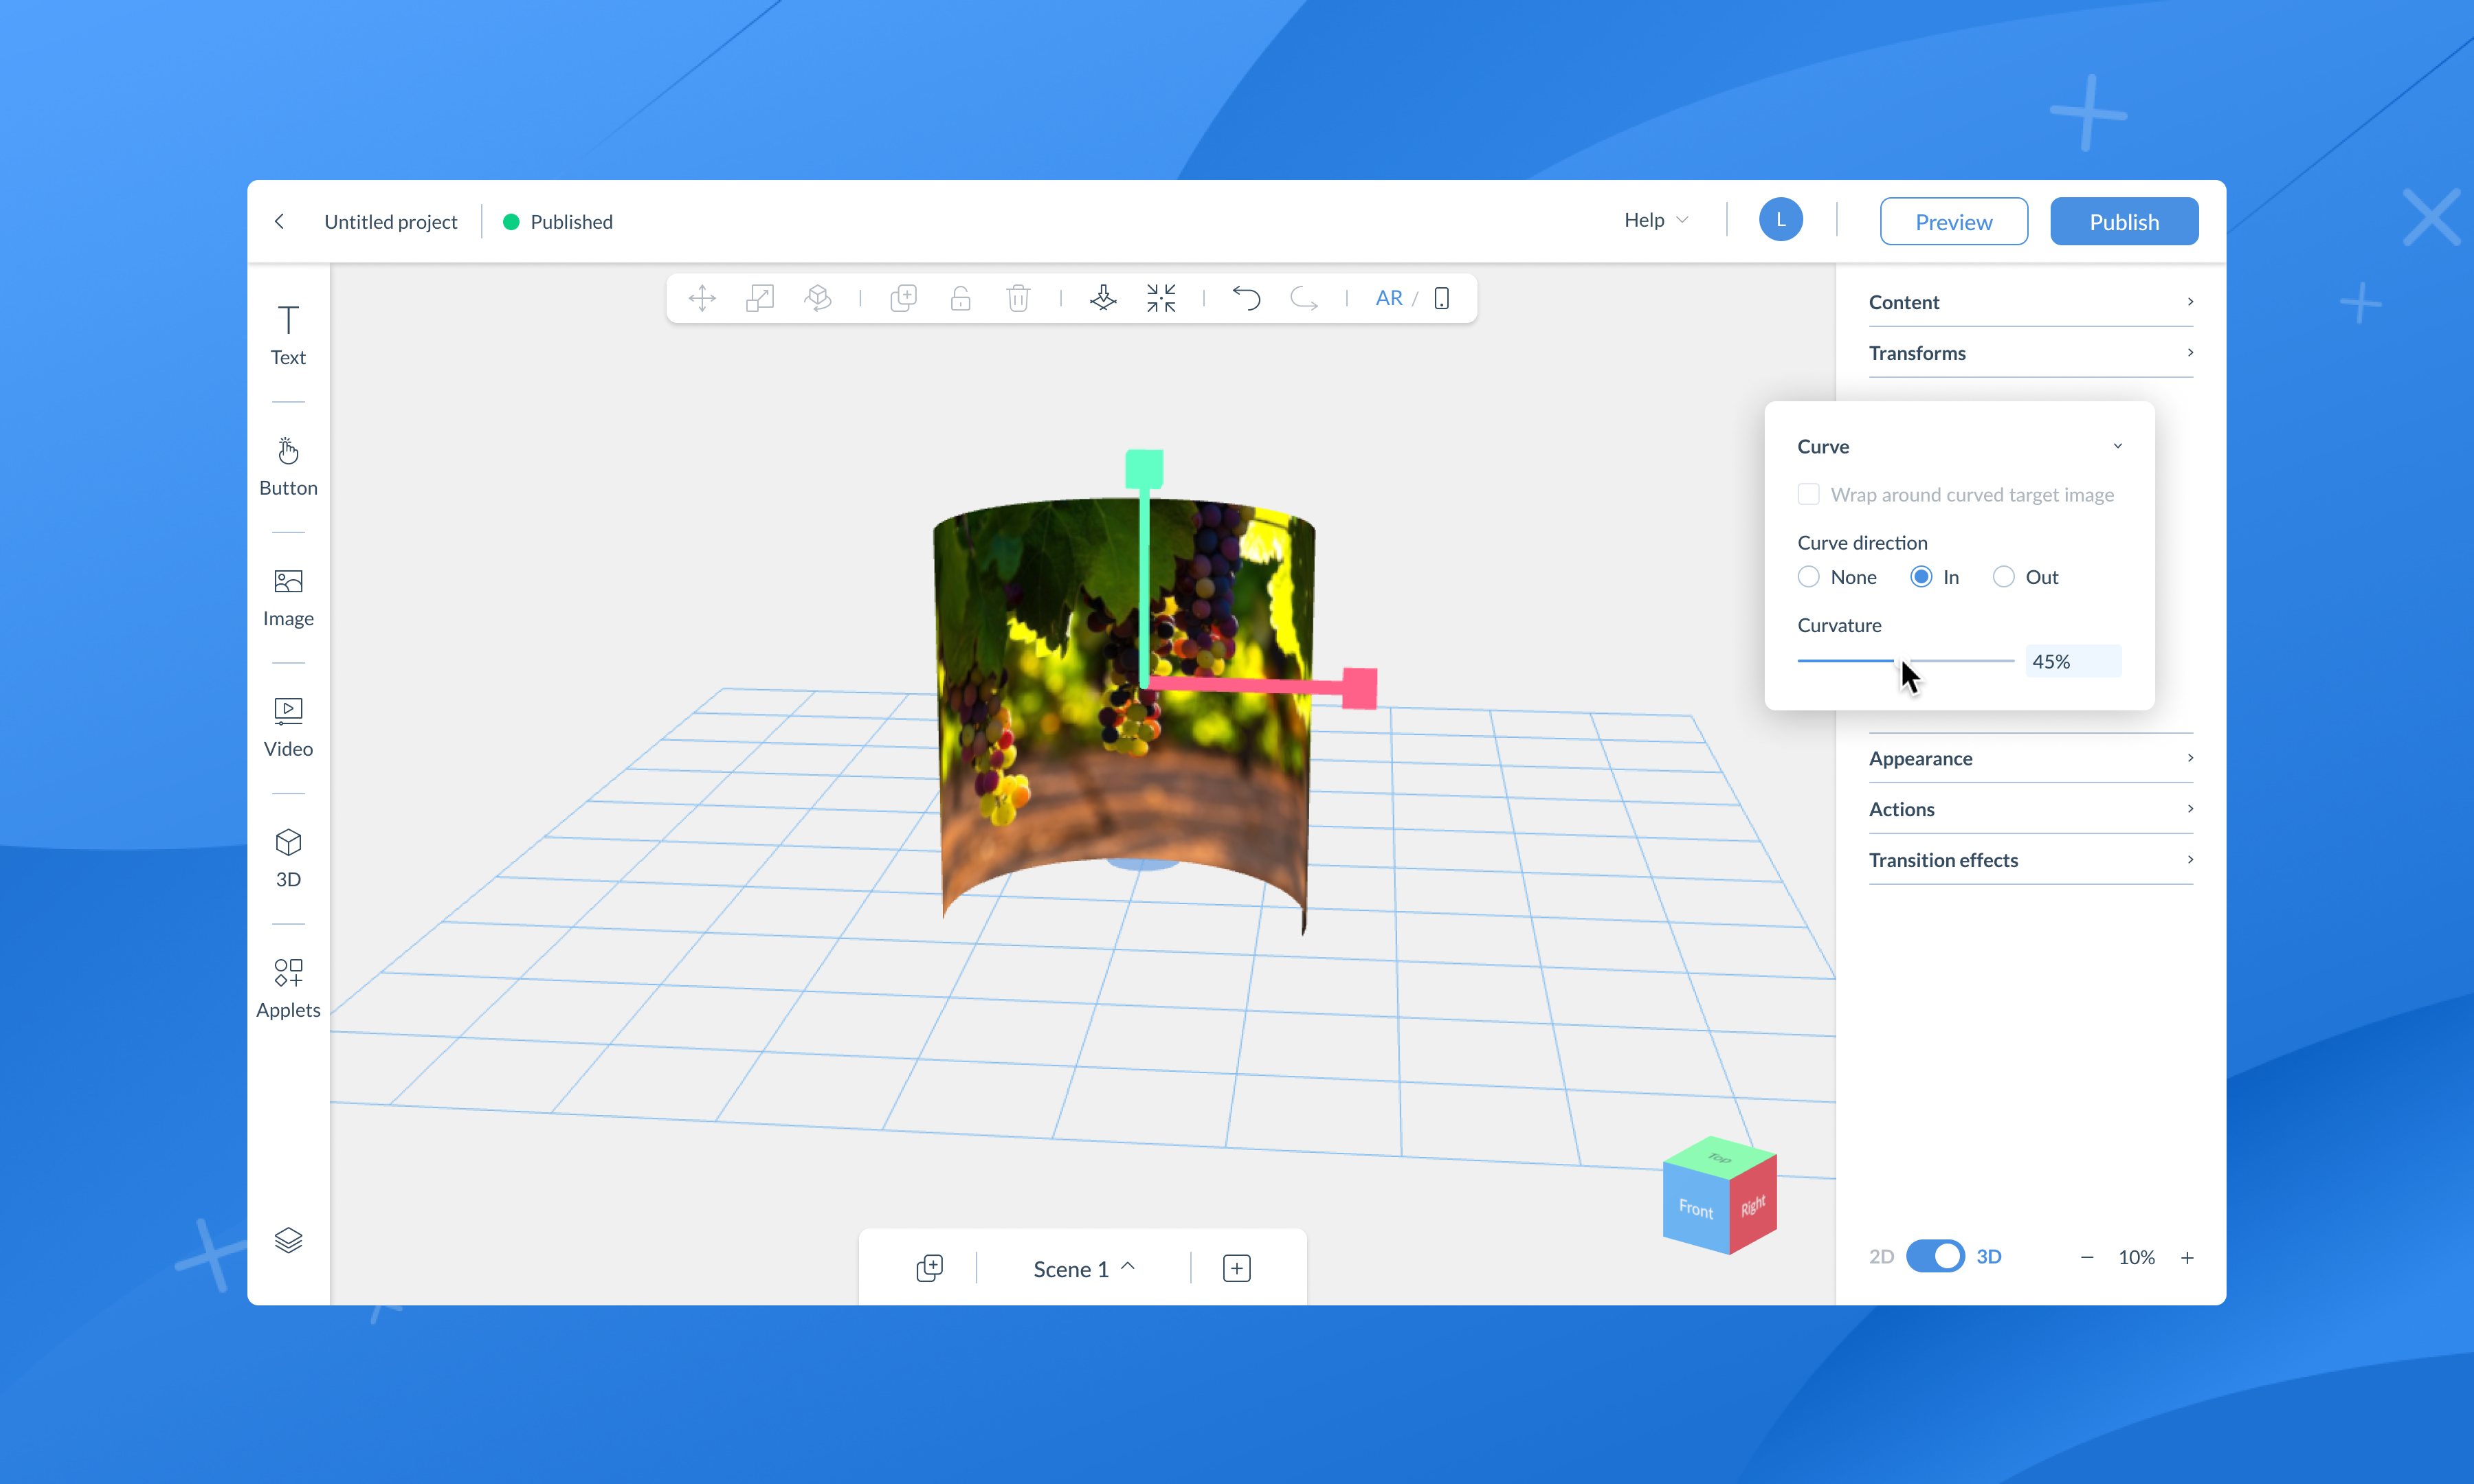Click the Right face of view cube

1753,1206
